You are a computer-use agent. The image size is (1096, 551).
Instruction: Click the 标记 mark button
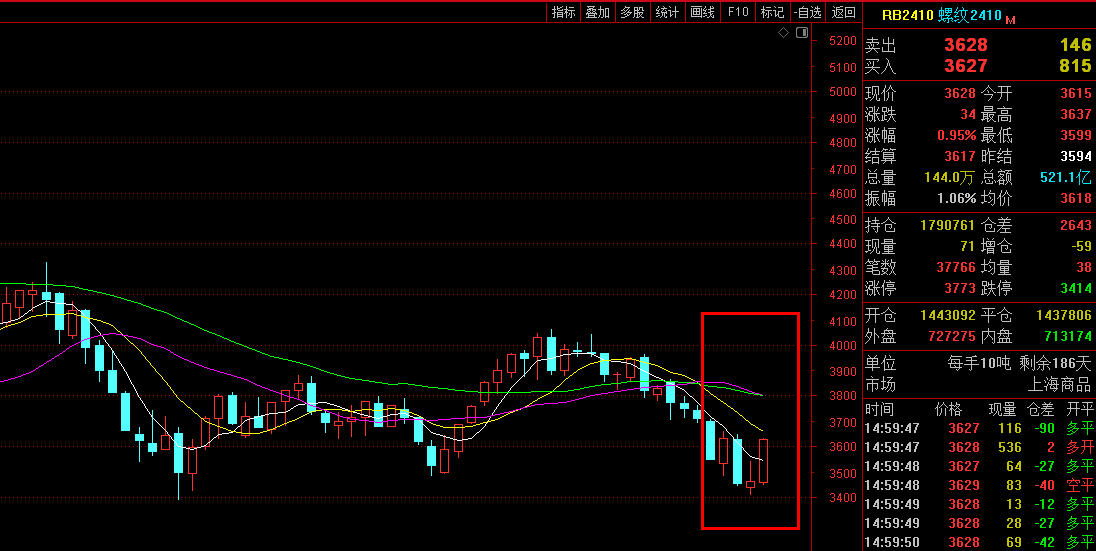(772, 12)
